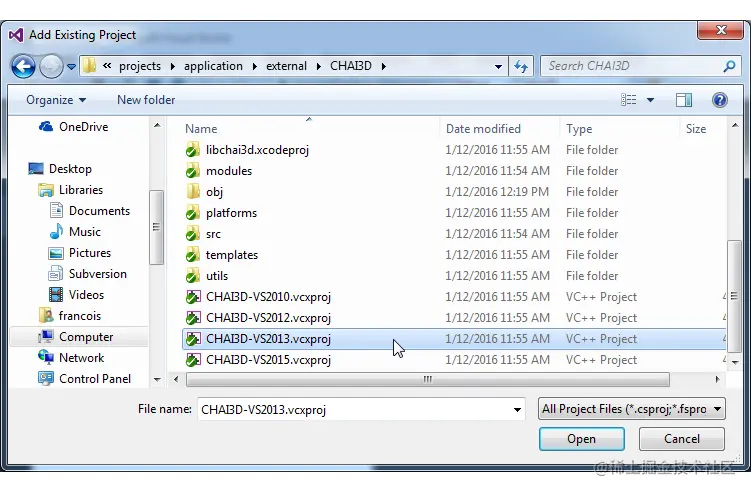The width and height of the screenshot is (751, 492).
Task: Select the obj folder icon
Action: click(193, 192)
